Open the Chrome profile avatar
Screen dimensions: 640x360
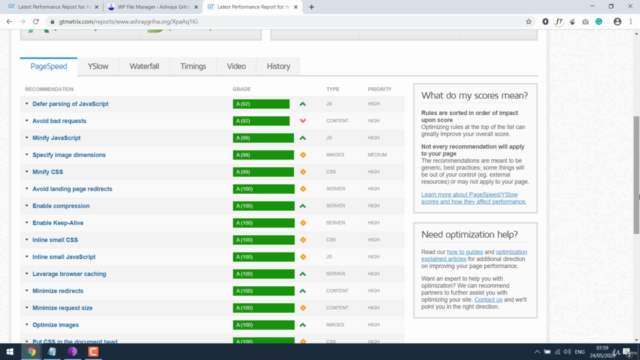point(617,22)
